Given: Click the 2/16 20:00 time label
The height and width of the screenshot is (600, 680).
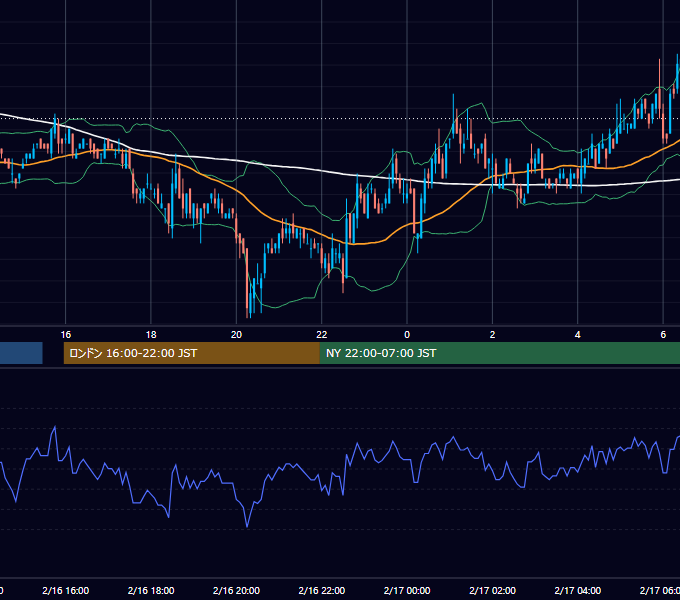Looking at the screenshot, I should 236,590.
